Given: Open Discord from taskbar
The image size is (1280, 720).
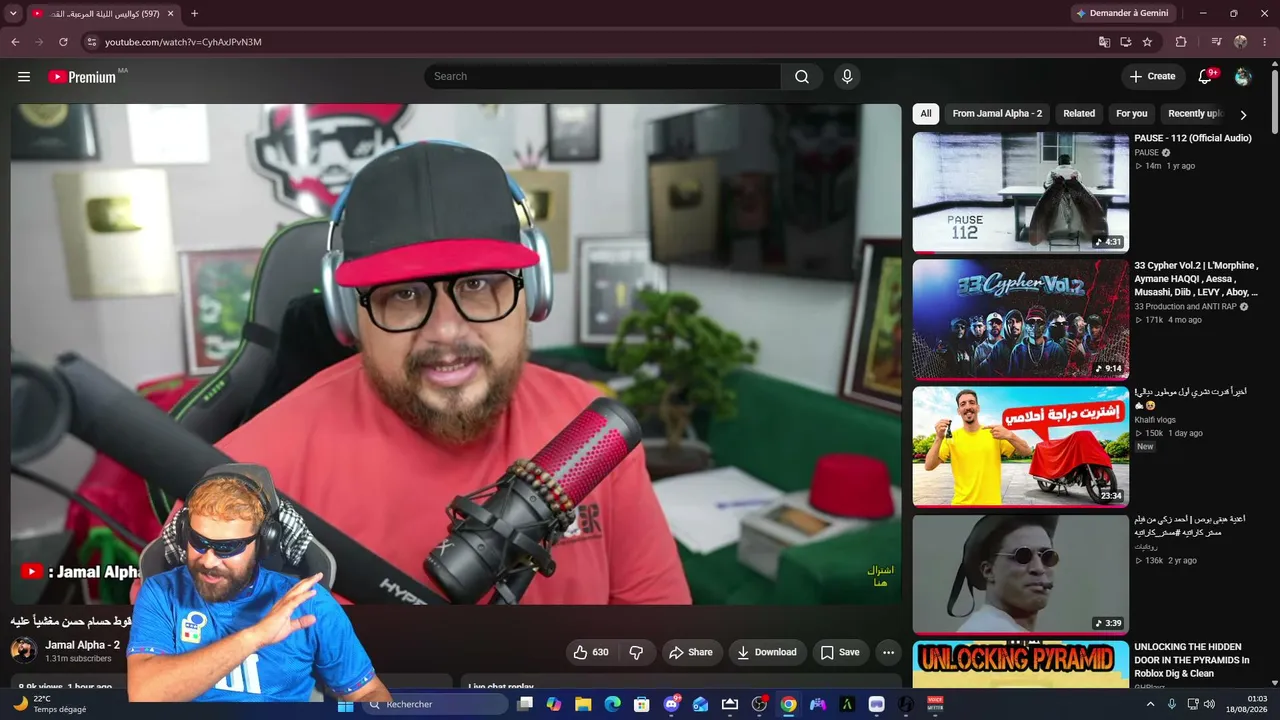Looking at the screenshot, I should tap(671, 705).
